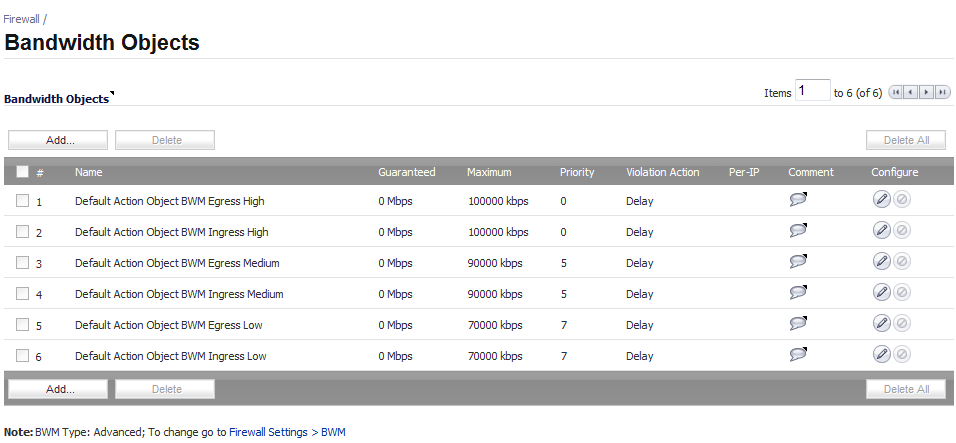Screen dimensions: 956x443
Task: Go to the next page arrow
Action: 927,92
